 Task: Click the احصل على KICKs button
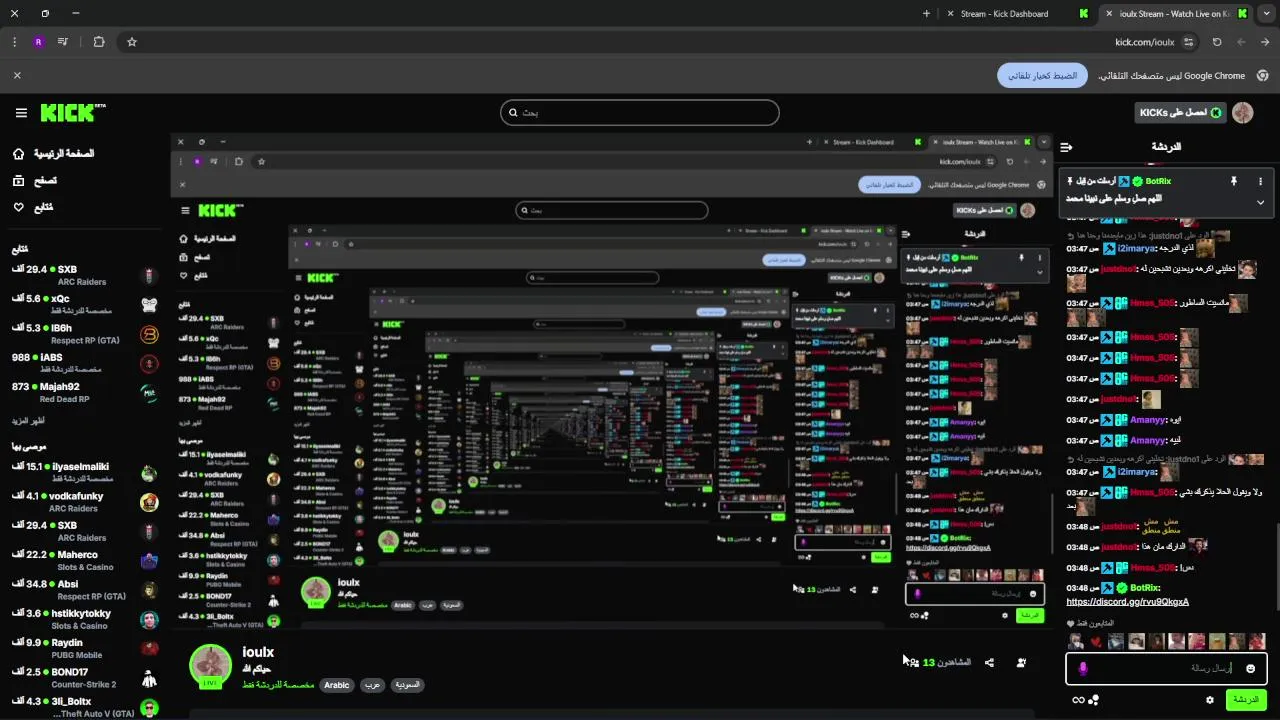(x=1180, y=113)
